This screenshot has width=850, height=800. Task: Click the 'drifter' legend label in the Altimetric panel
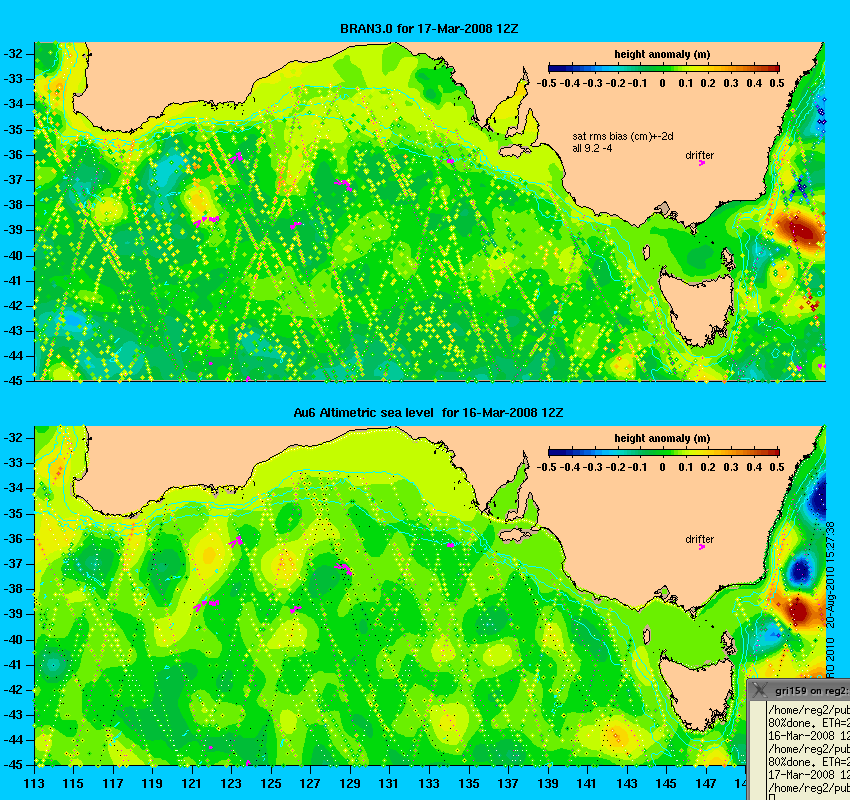(x=699, y=539)
